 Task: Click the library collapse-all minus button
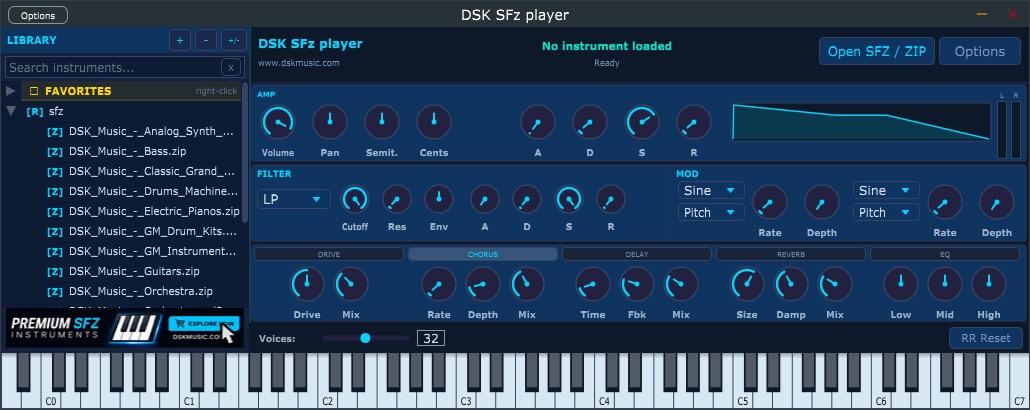point(206,40)
